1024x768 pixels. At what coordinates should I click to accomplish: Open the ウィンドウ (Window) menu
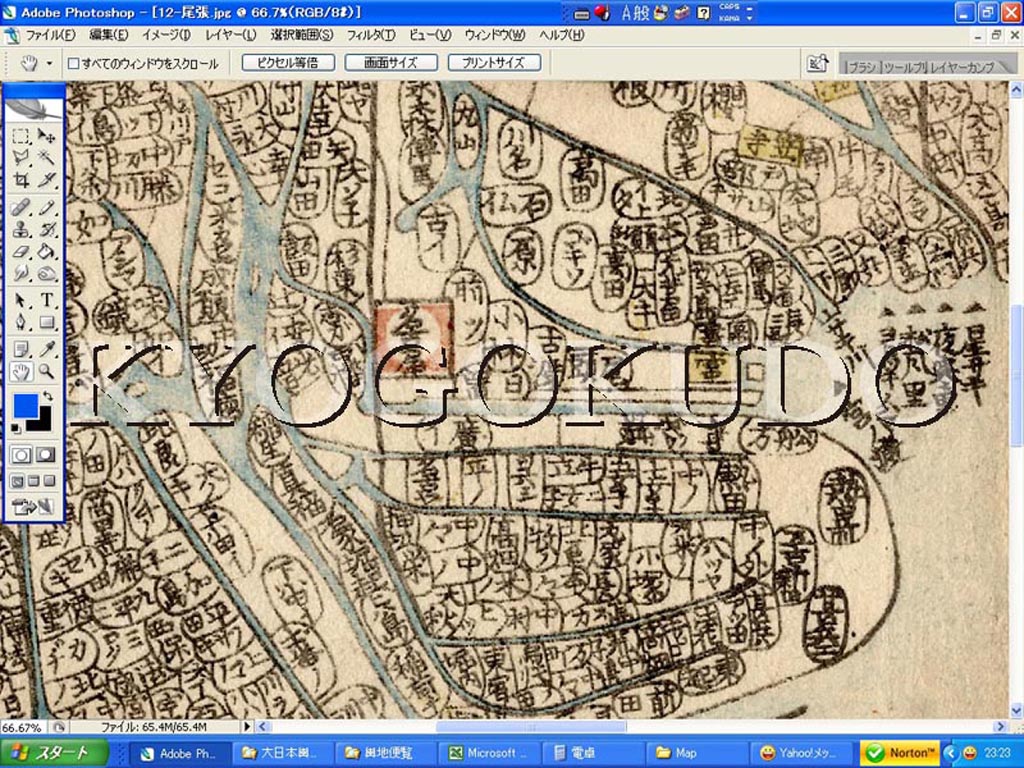[494, 35]
